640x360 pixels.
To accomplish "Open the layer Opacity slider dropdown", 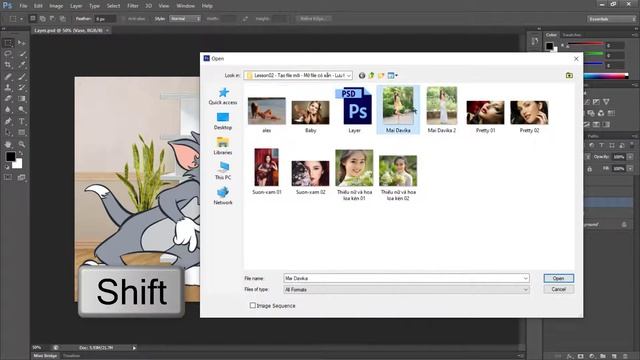I will 630,157.
